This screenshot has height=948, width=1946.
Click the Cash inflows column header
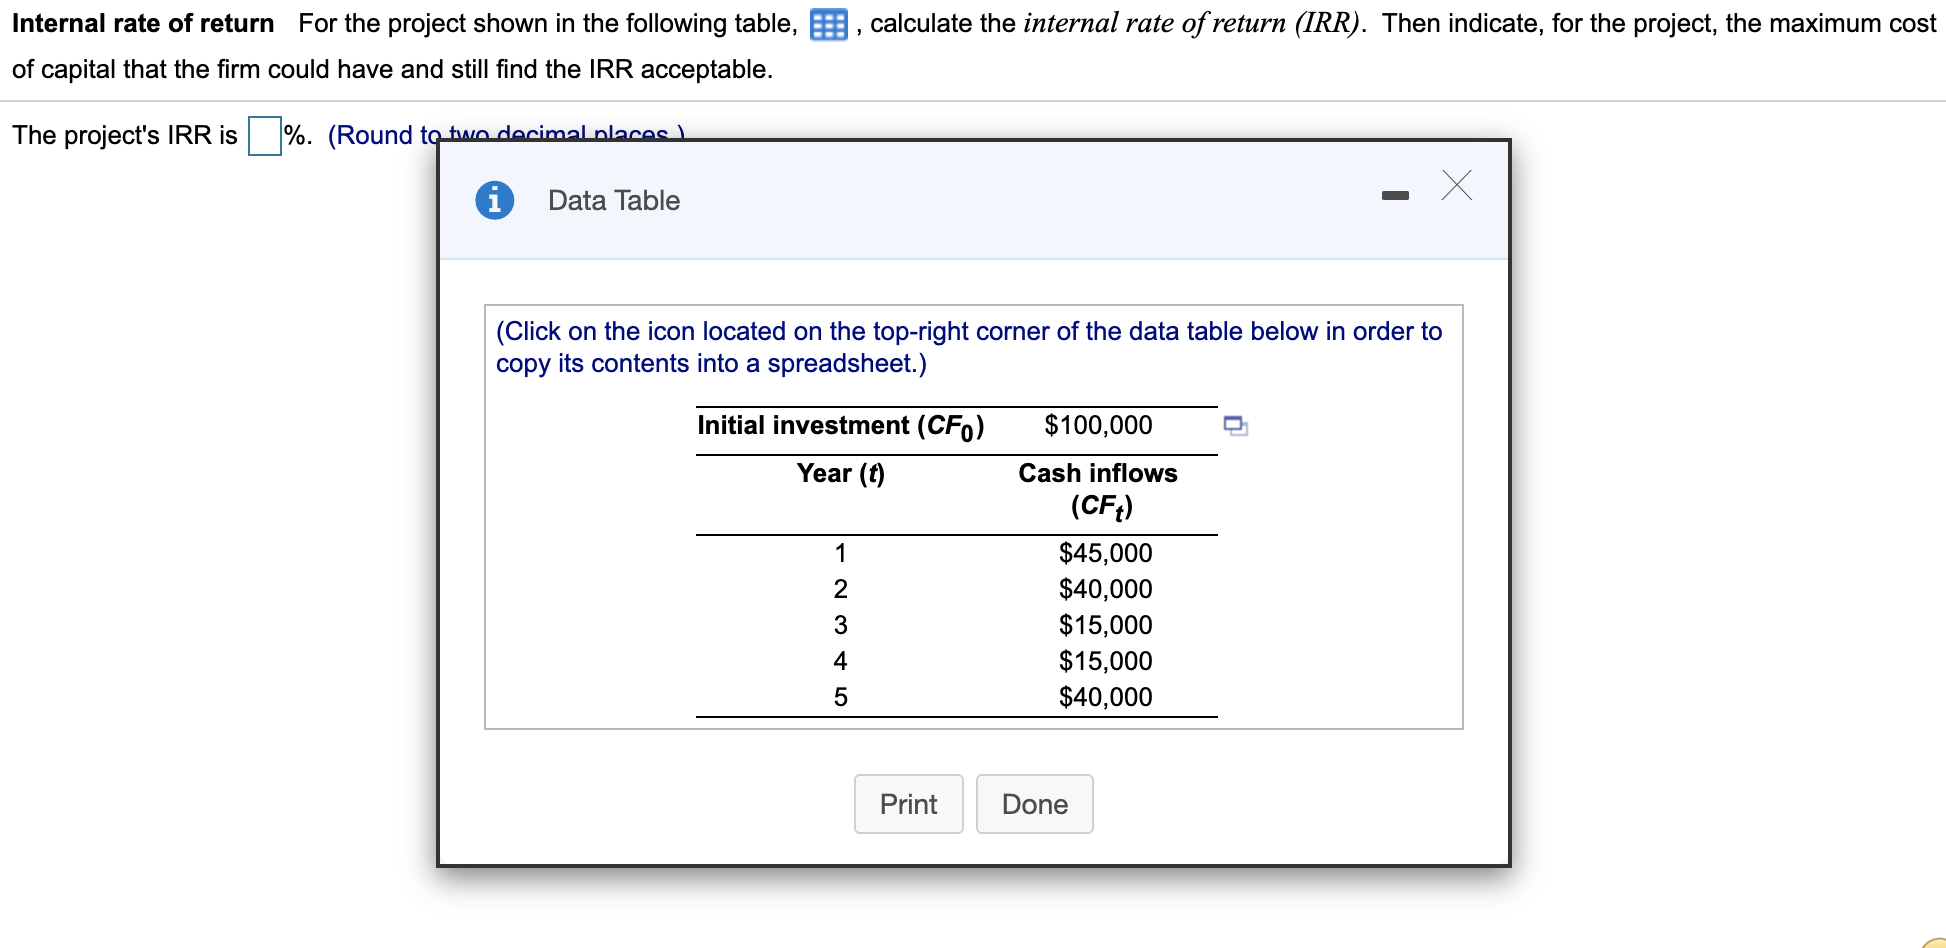[x=1097, y=472]
